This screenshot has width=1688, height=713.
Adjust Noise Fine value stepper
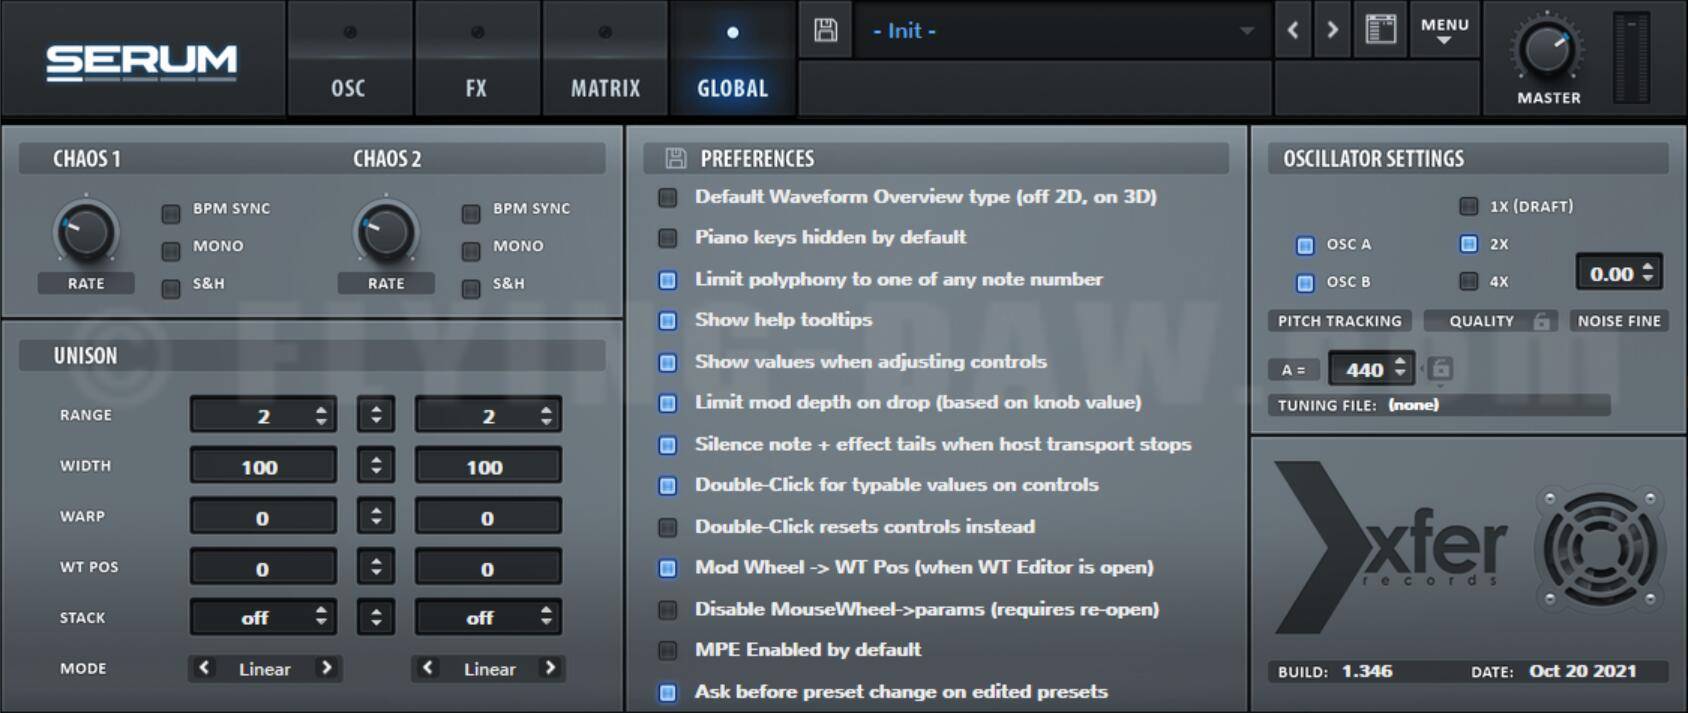(1647, 272)
